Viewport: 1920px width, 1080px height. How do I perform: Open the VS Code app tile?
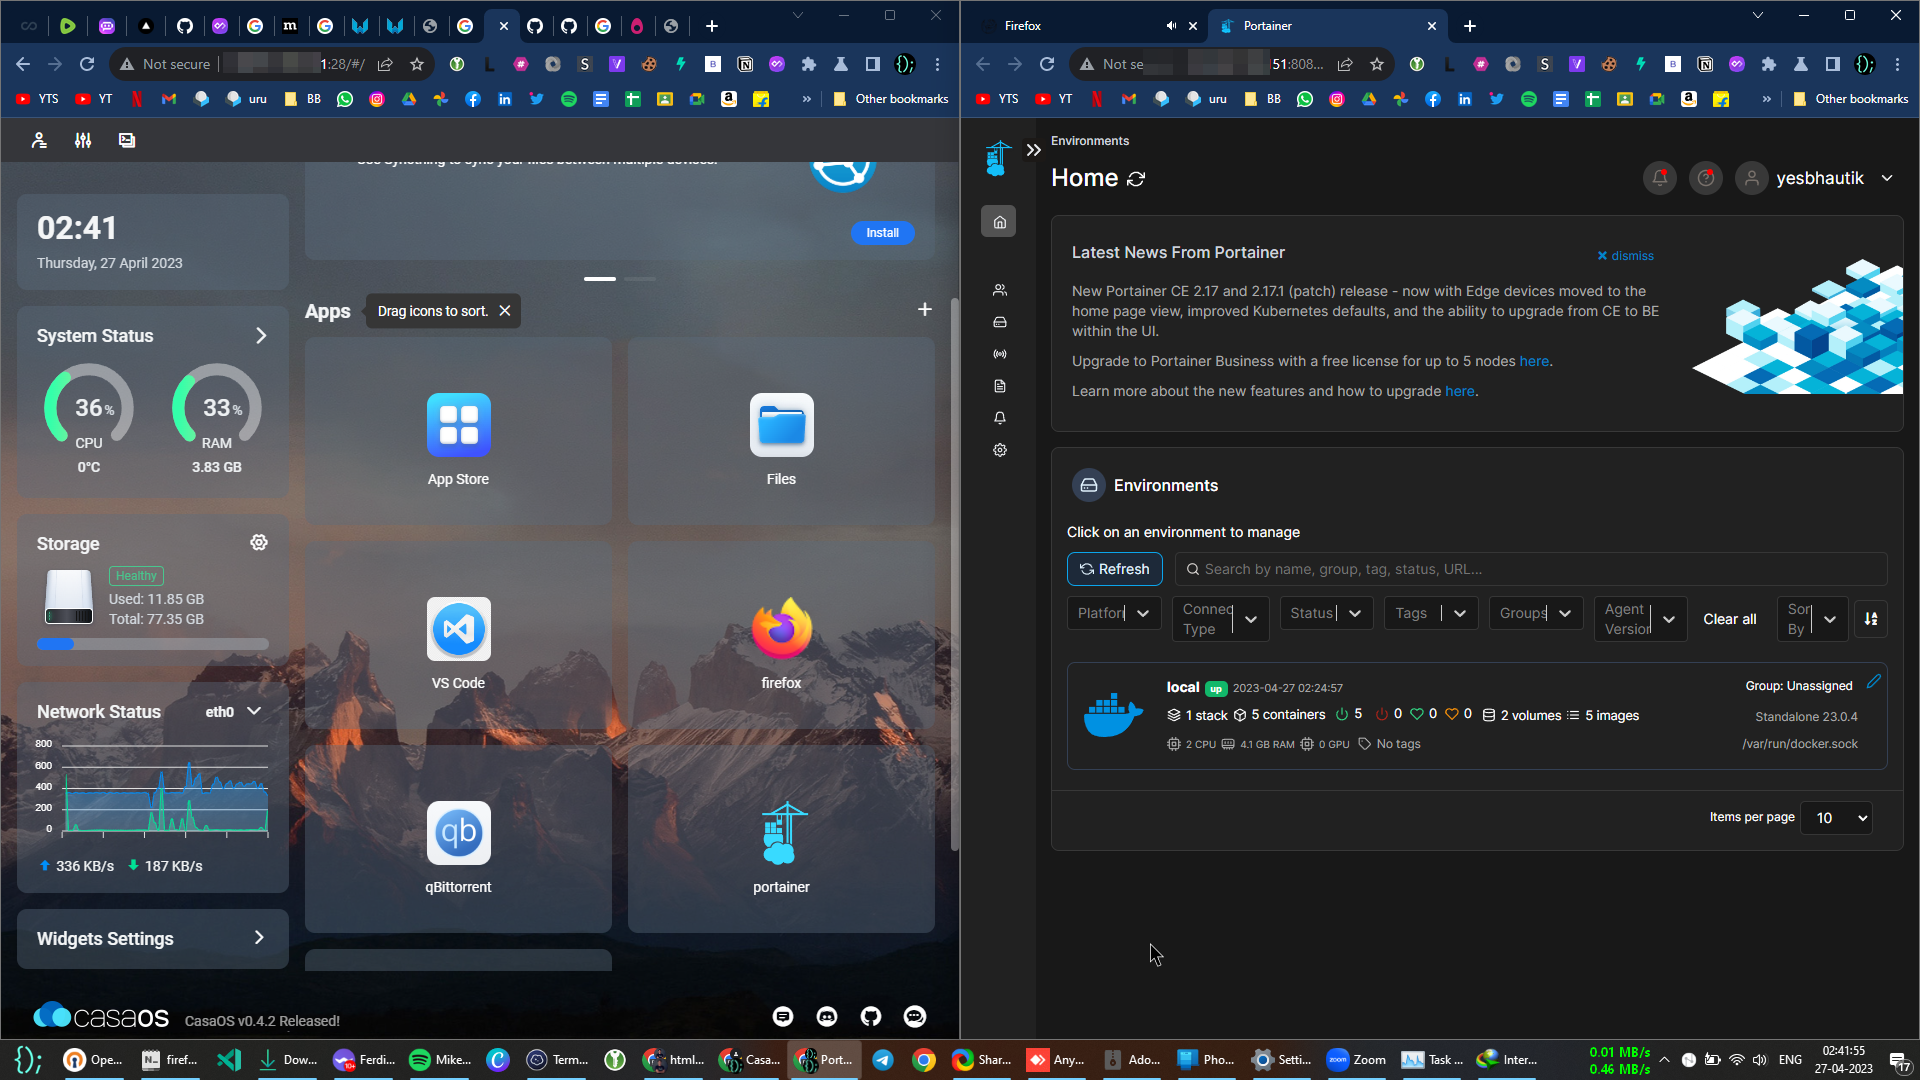(x=458, y=629)
